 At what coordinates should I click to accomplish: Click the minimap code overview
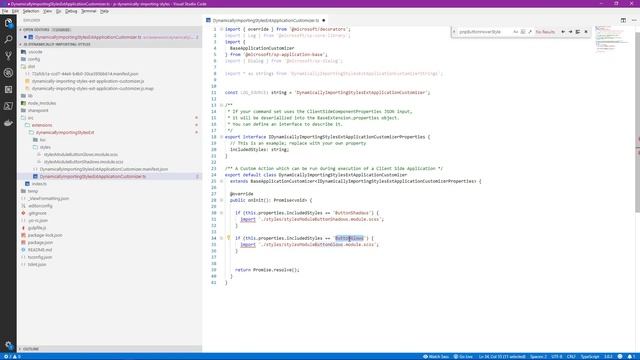pyautogui.click(x=612, y=40)
